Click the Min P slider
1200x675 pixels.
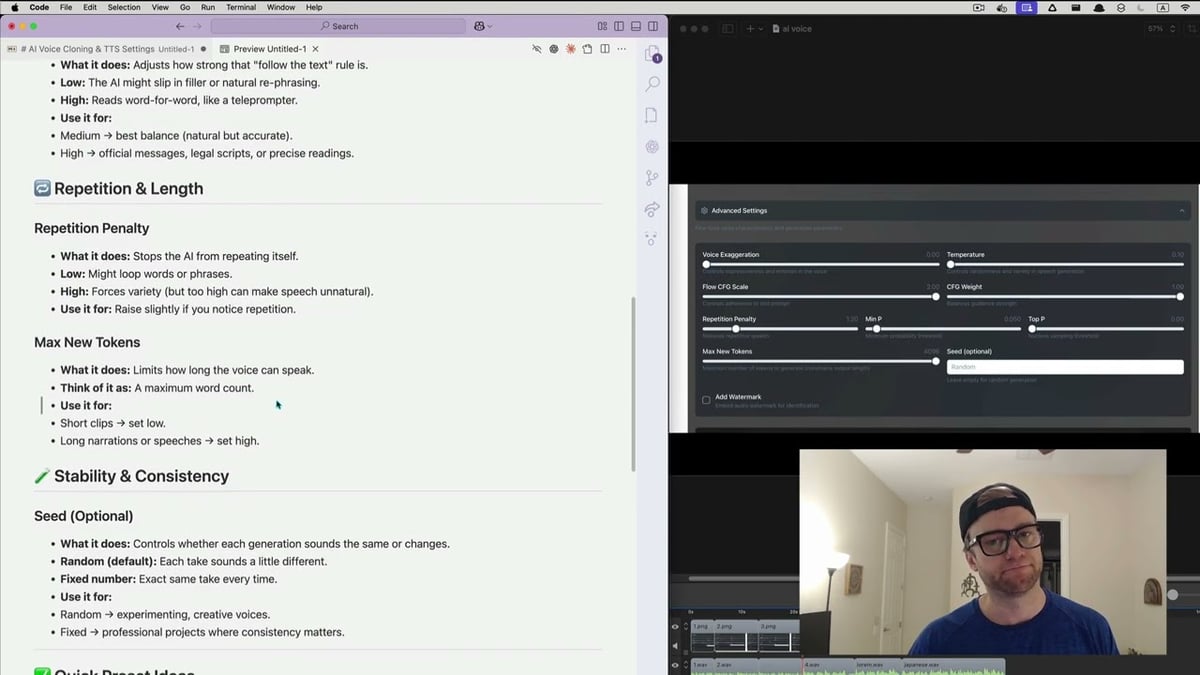tap(943, 328)
